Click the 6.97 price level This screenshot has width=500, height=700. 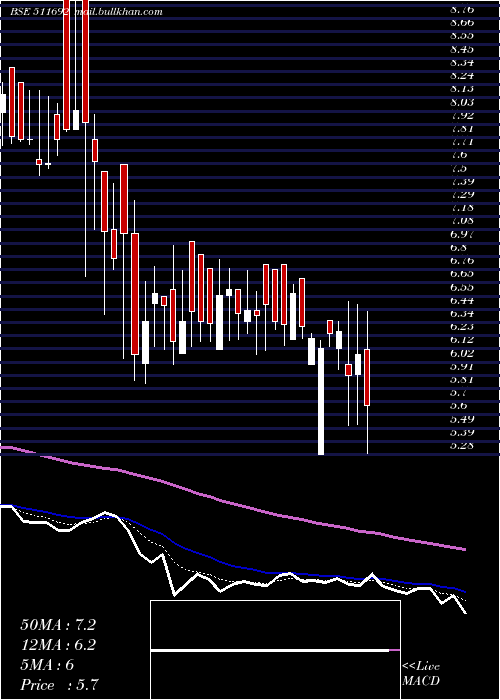coord(462,234)
